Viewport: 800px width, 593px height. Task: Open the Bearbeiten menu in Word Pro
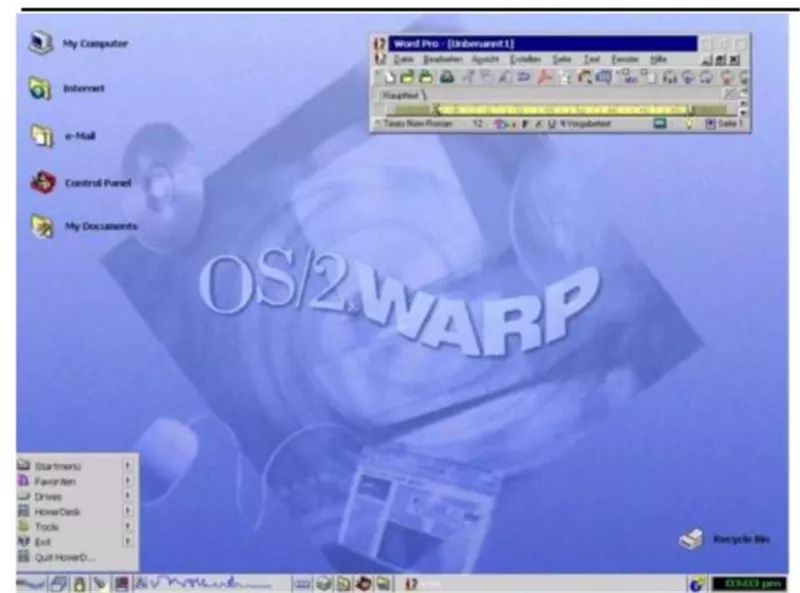pyautogui.click(x=442, y=60)
